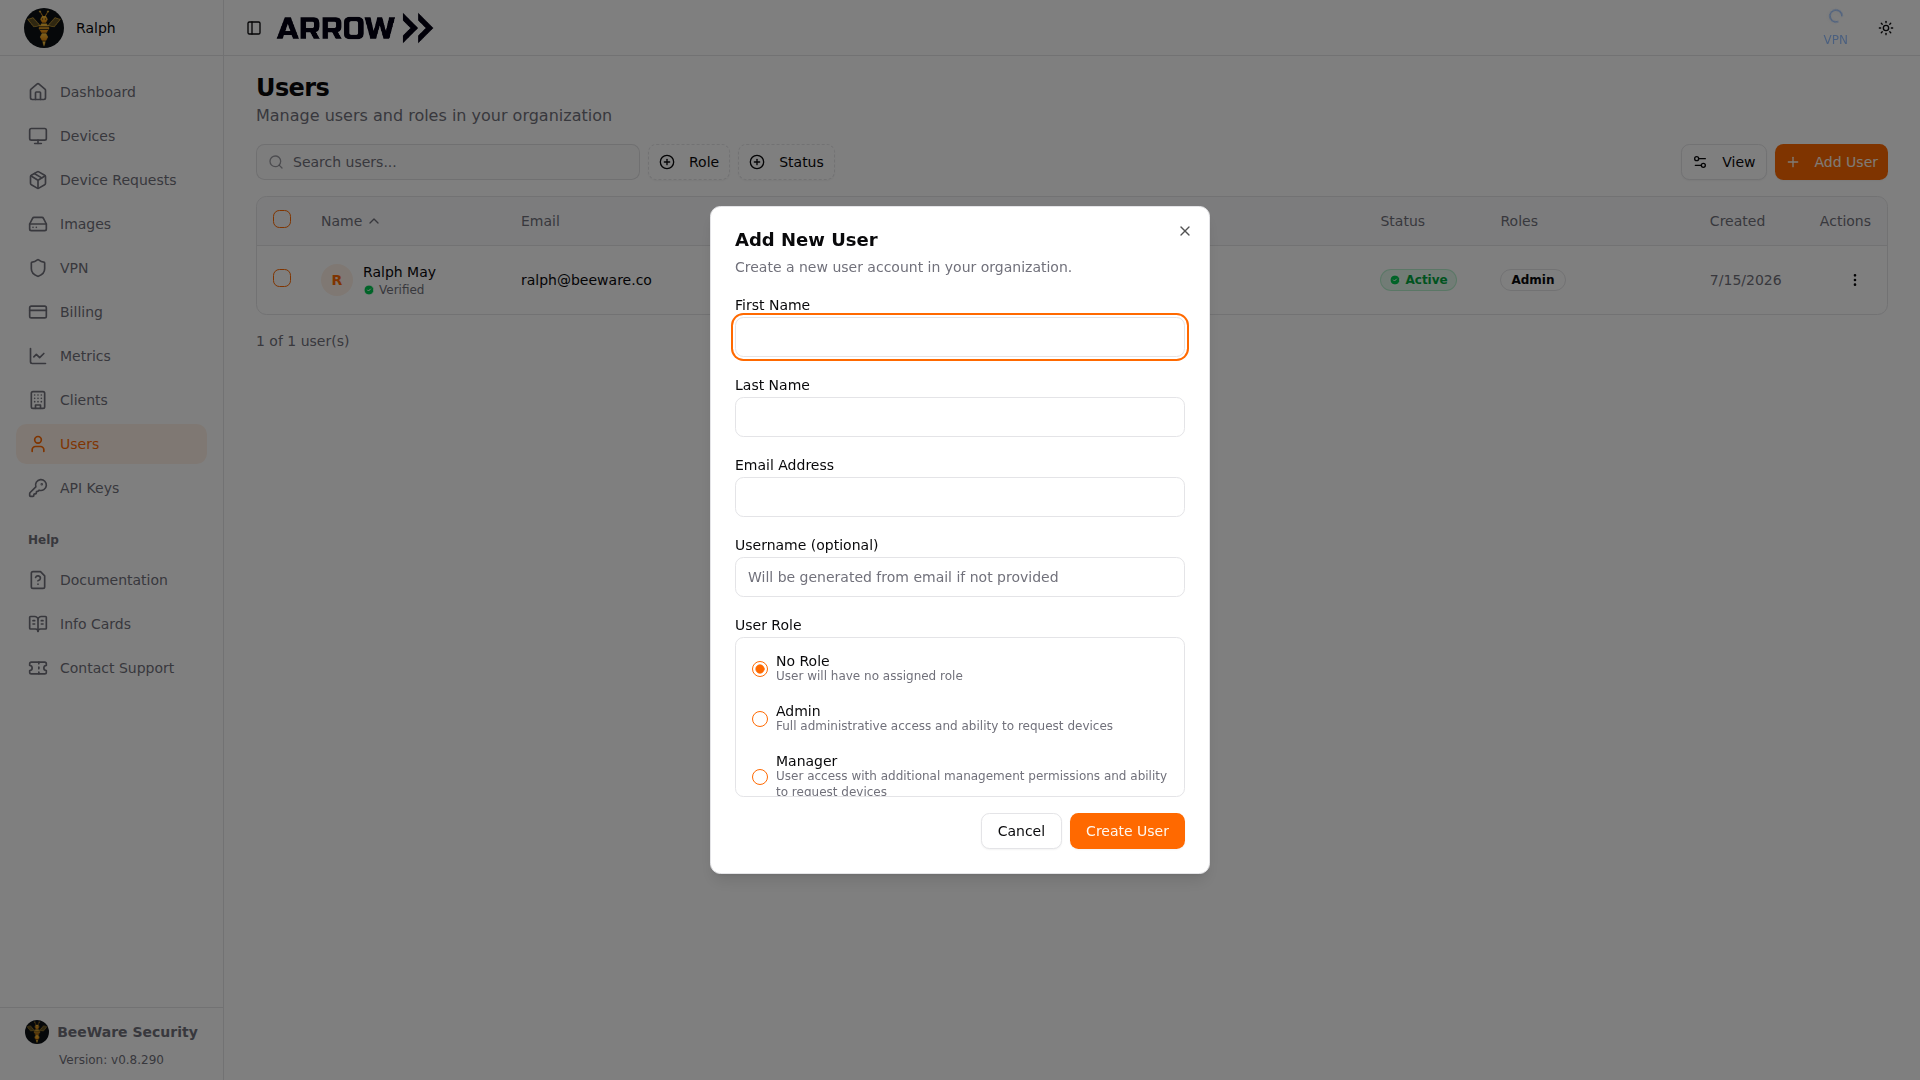Click the VPN status indicator icon
Viewport: 1920px width, 1080px height.
pyautogui.click(x=1835, y=17)
